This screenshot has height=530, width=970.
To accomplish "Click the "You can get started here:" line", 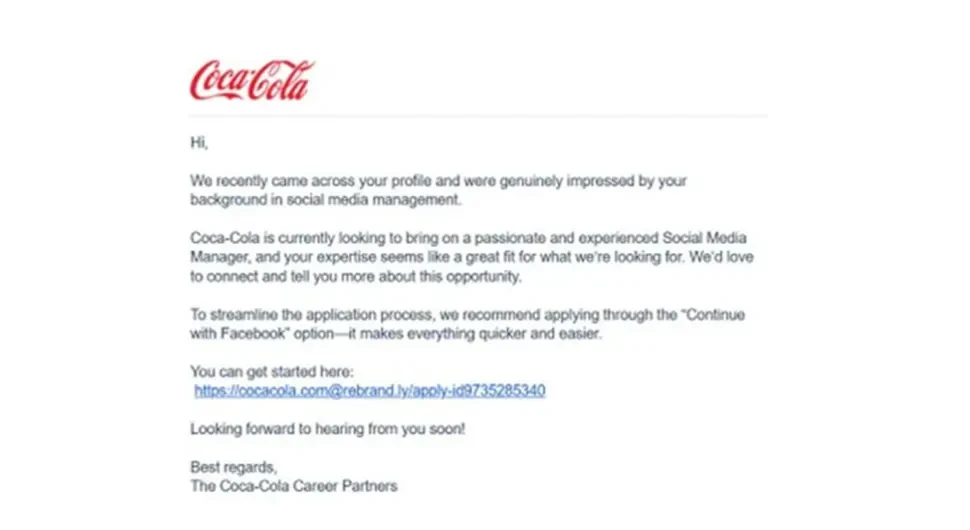I will [272, 372].
